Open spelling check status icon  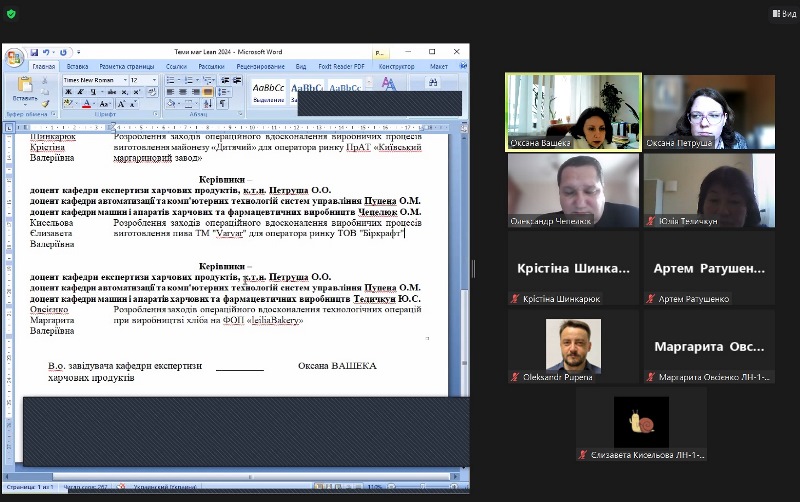[121, 487]
